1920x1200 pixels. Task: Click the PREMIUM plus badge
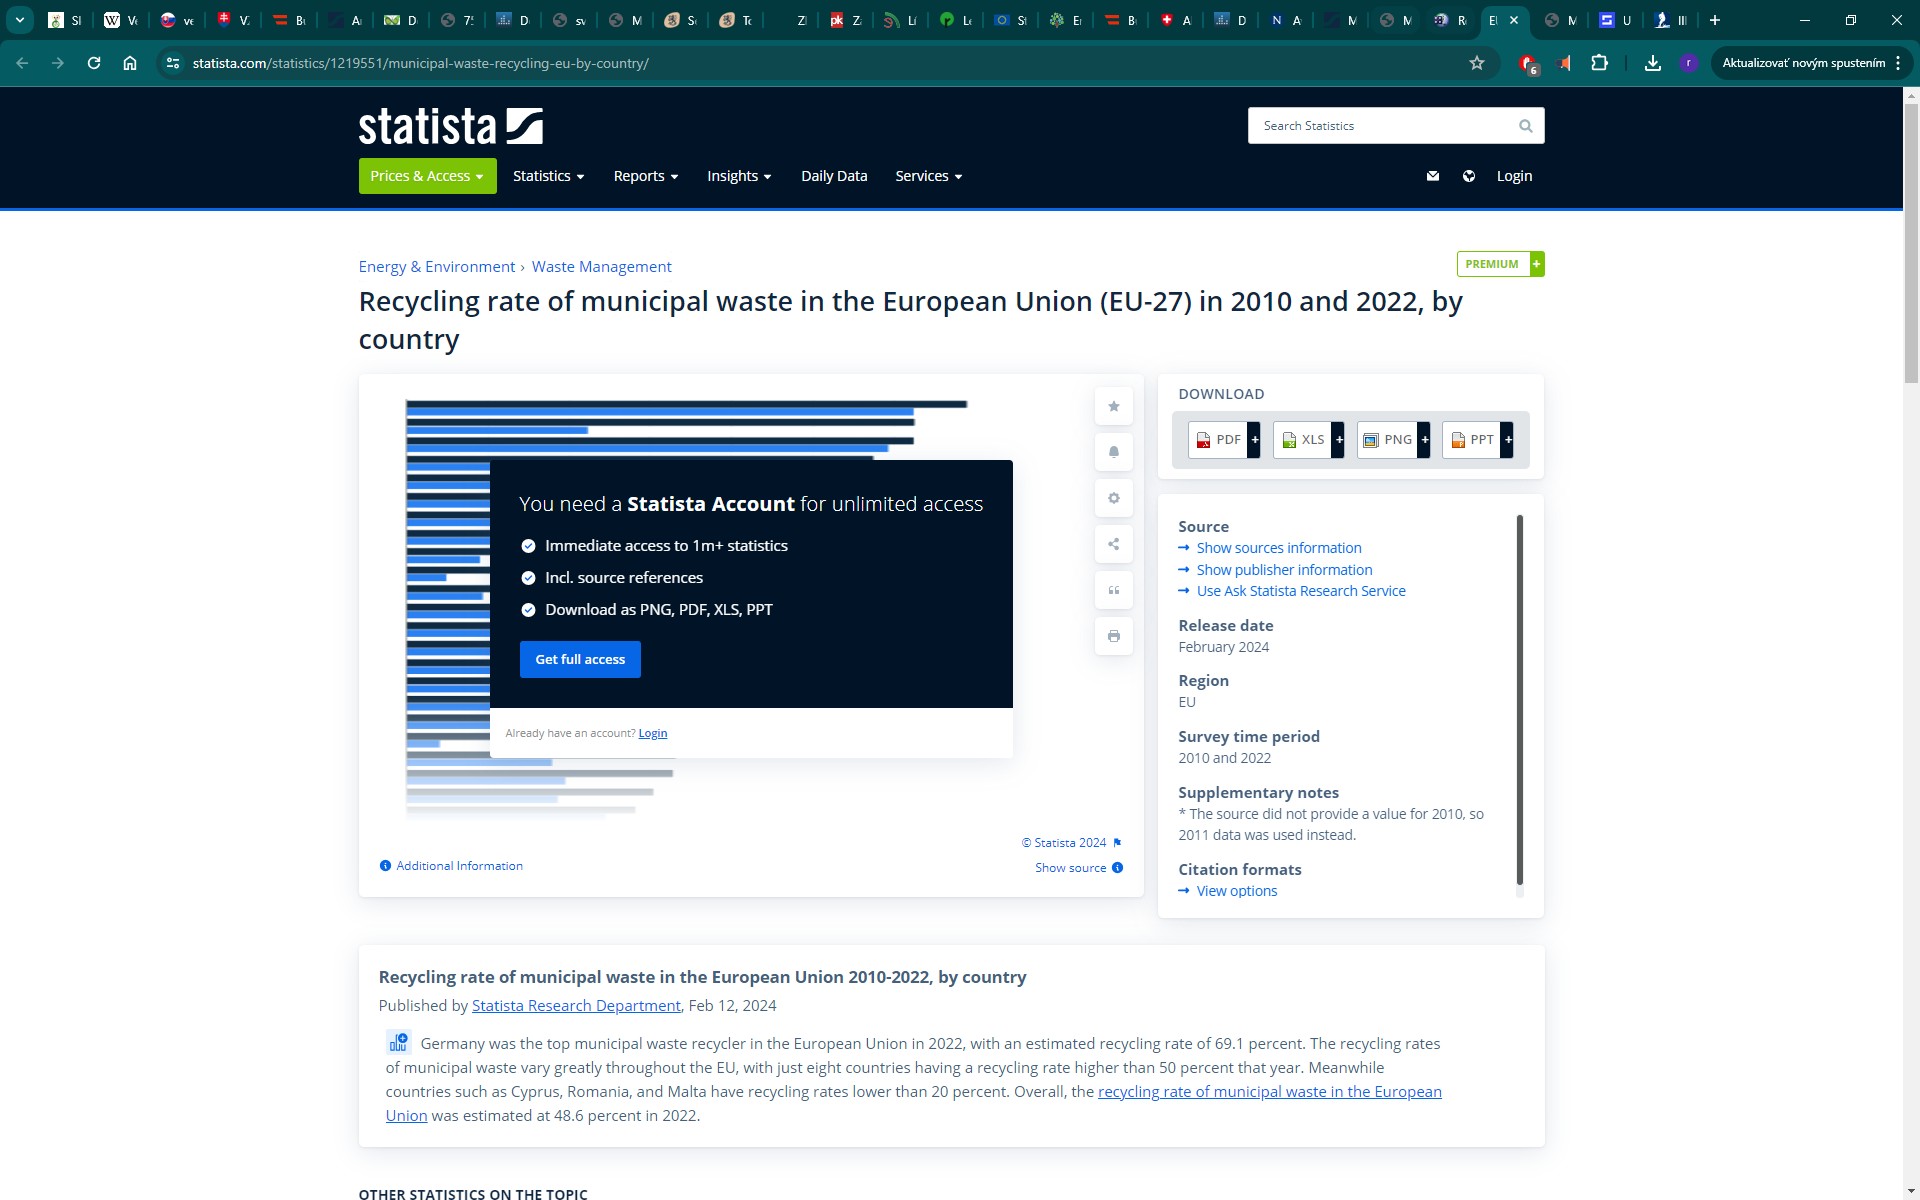(1500, 264)
